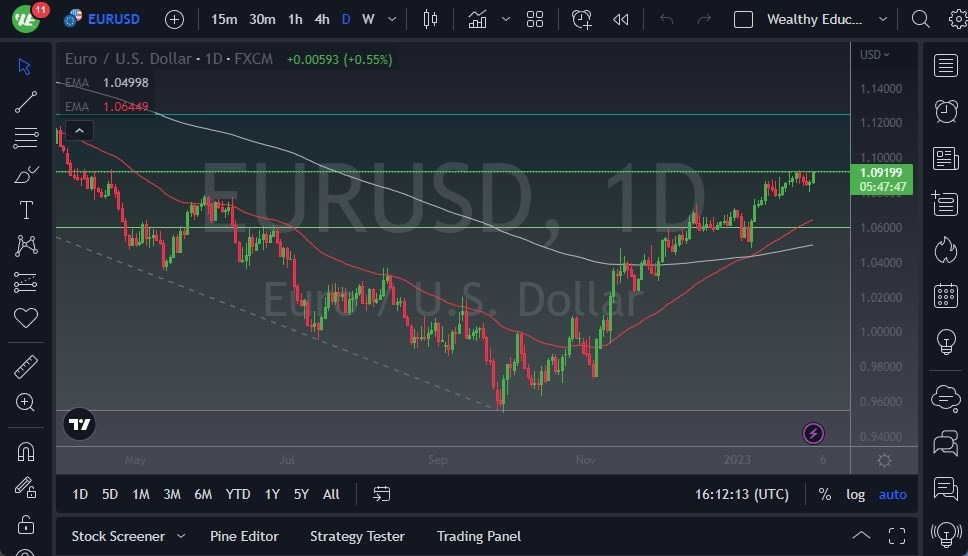Toggle auto scale mode
This screenshot has height=556, width=968.
(893, 494)
